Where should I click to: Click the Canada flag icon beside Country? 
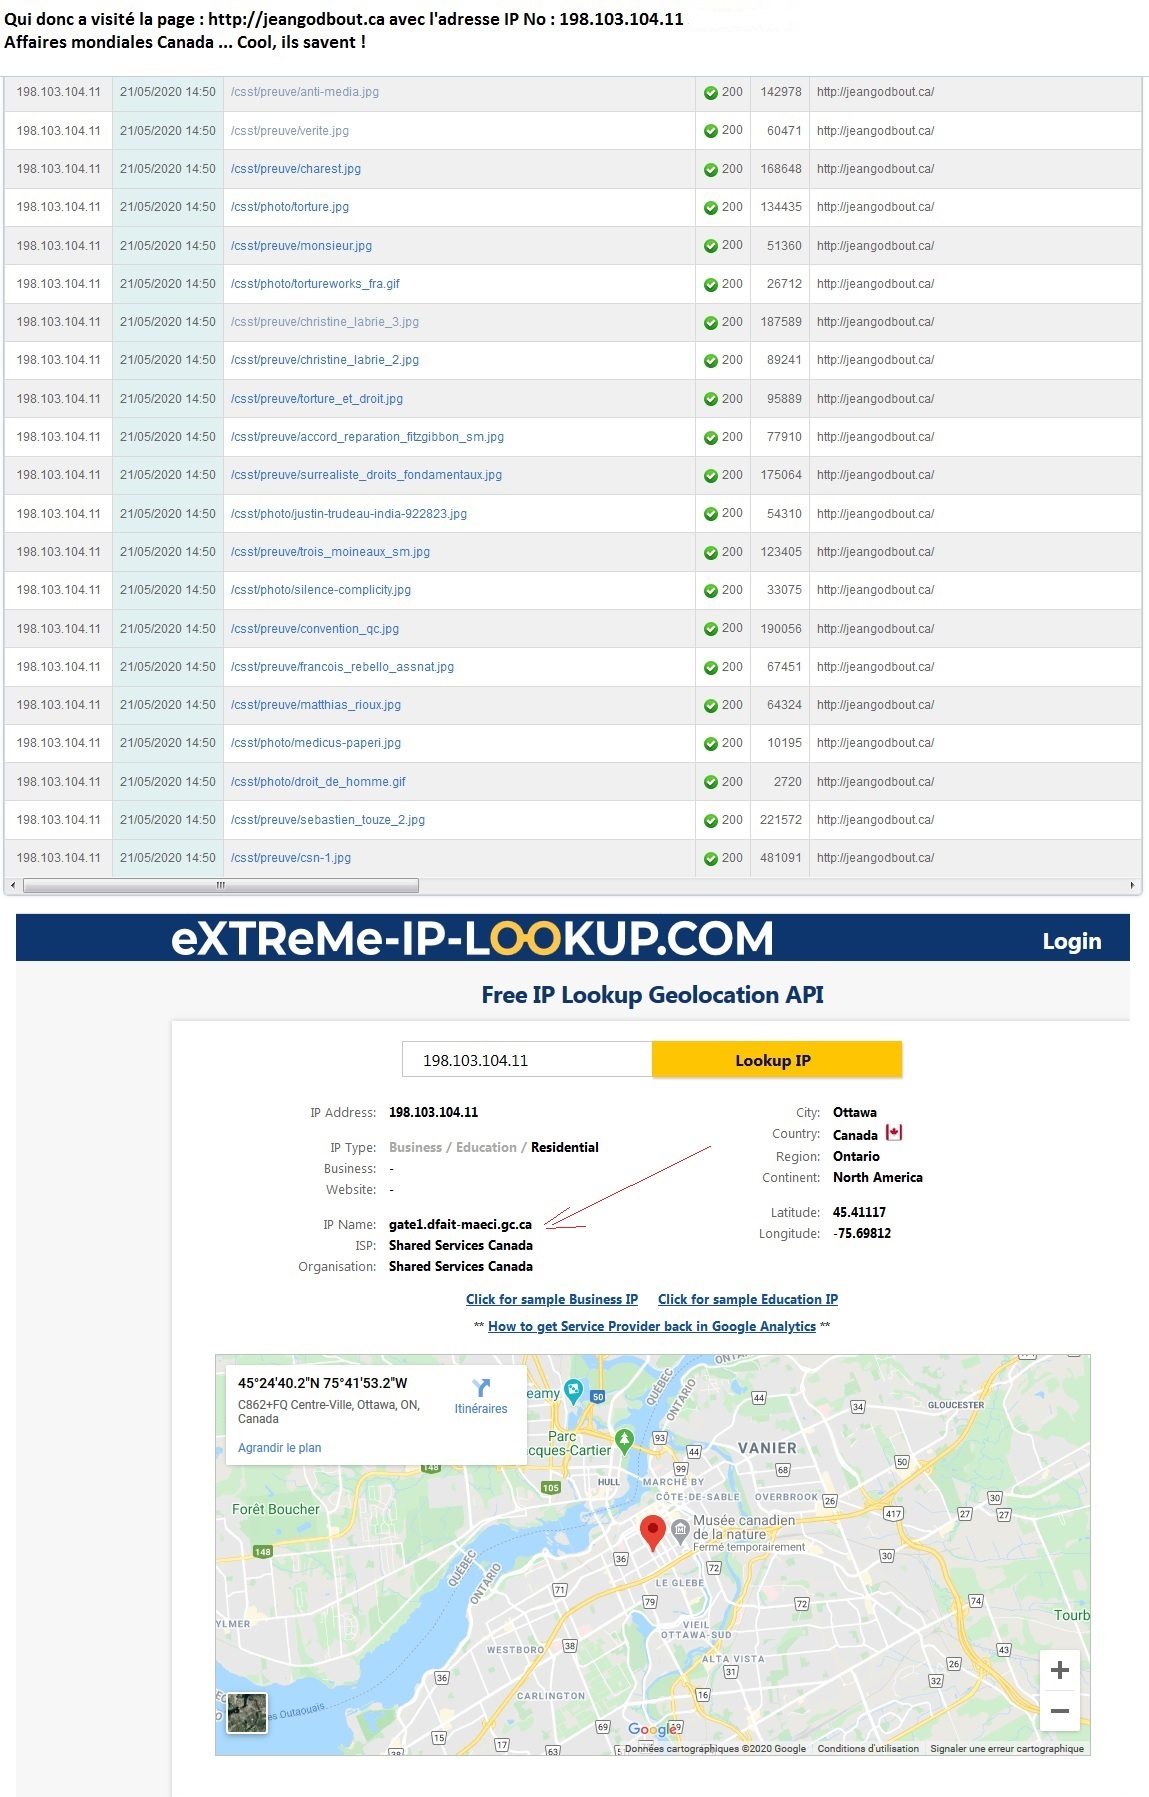tap(894, 1133)
